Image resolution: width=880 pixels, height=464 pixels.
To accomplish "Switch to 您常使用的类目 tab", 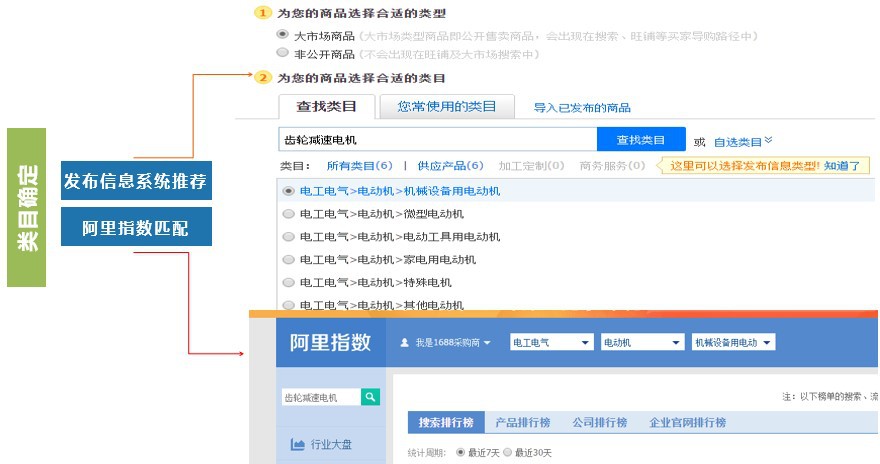I will (446, 106).
